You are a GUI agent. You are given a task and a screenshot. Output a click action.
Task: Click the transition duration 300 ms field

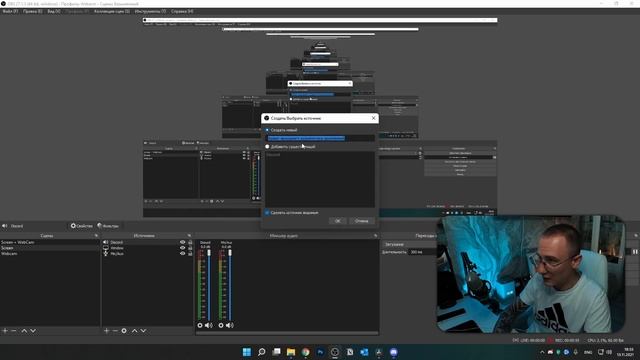pyautogui.click(x=422, y=252)
